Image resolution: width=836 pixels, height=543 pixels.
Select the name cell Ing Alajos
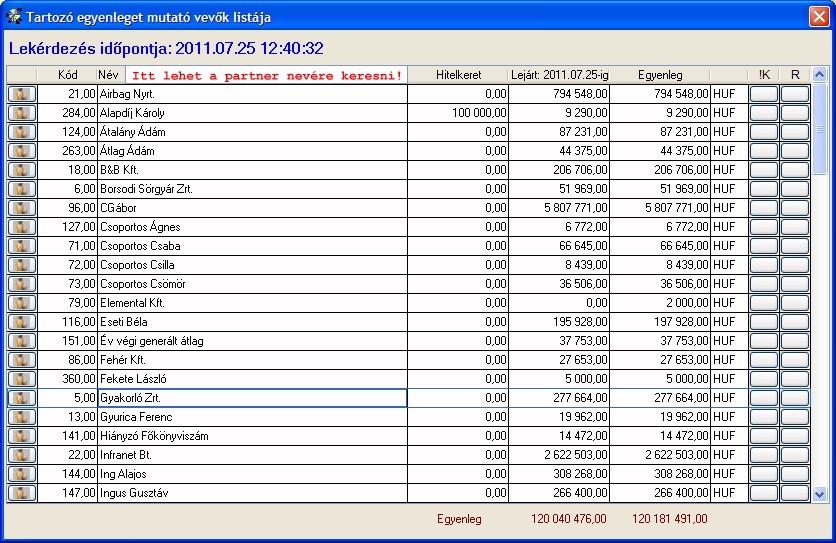[252, 474]
